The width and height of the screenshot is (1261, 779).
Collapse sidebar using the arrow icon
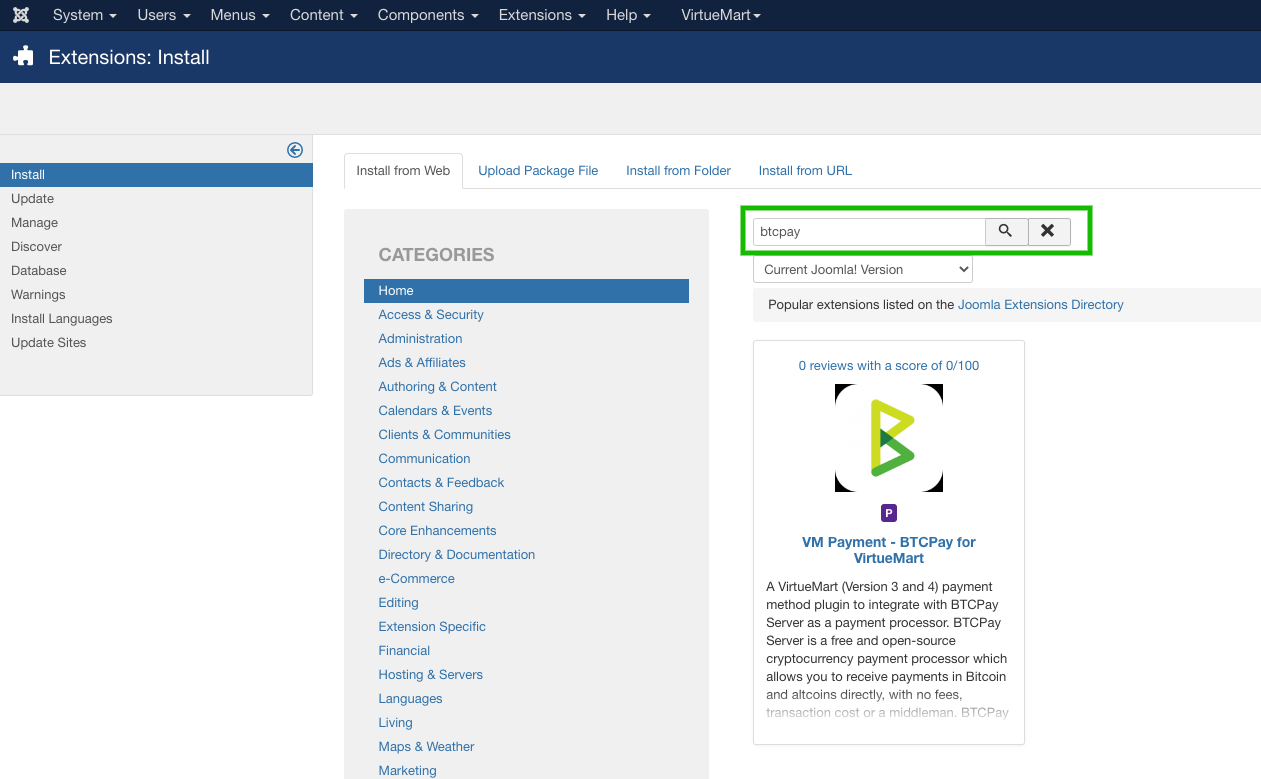[x=295, y=150]
